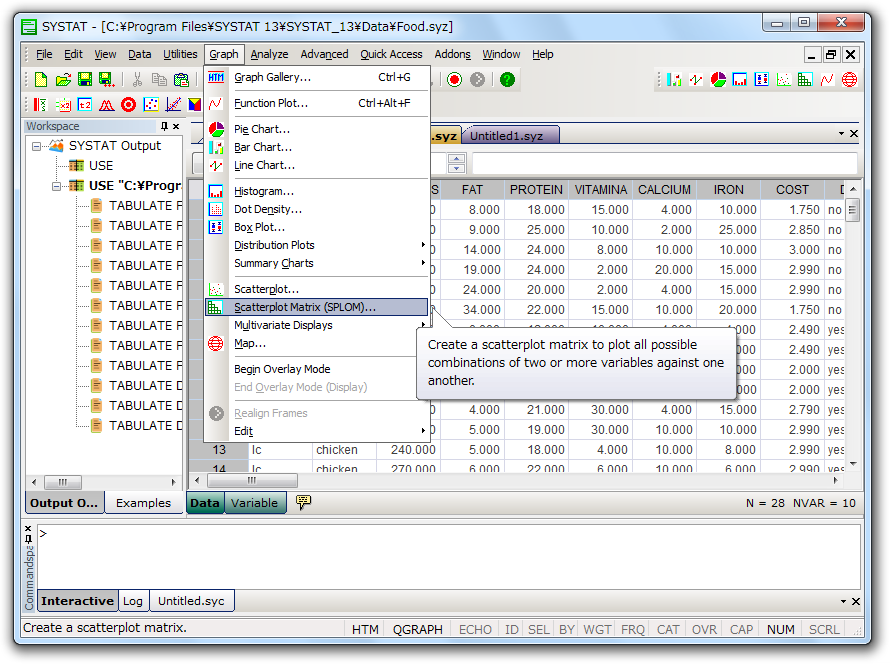The image size is (890, 664).
Task: Click the CALCIUM column header
Action: (x=664, y=190)
